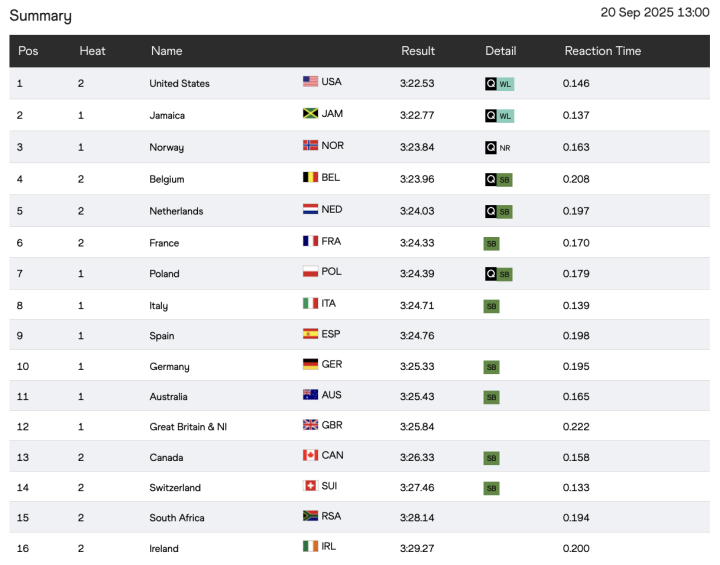Click the Heat column header

point(92,51)
